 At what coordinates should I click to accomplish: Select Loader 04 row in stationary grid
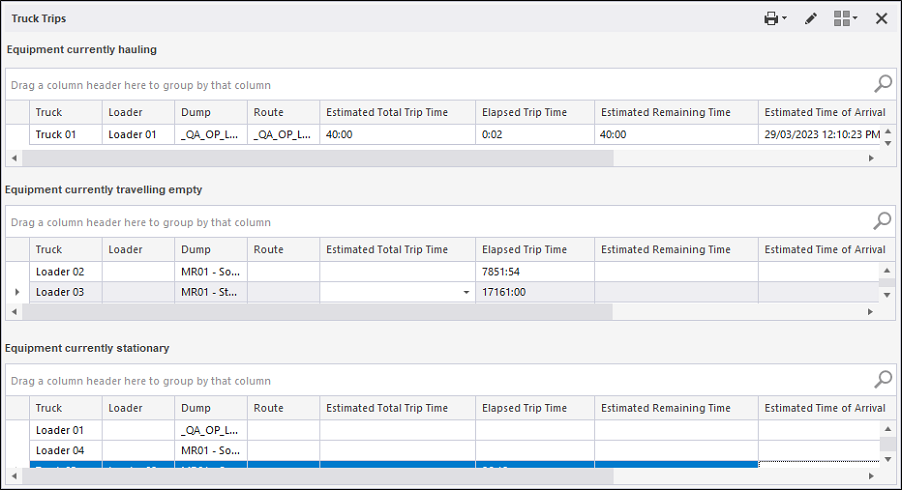(x=453, y=450)
